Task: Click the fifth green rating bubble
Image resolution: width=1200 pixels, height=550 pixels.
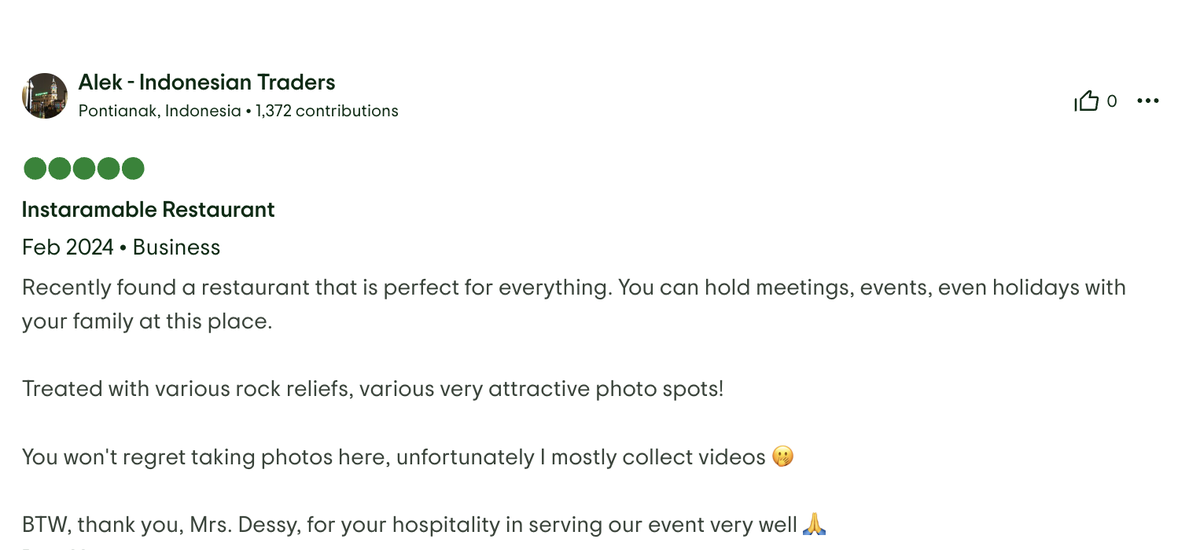Action: (x=133, y=168)
